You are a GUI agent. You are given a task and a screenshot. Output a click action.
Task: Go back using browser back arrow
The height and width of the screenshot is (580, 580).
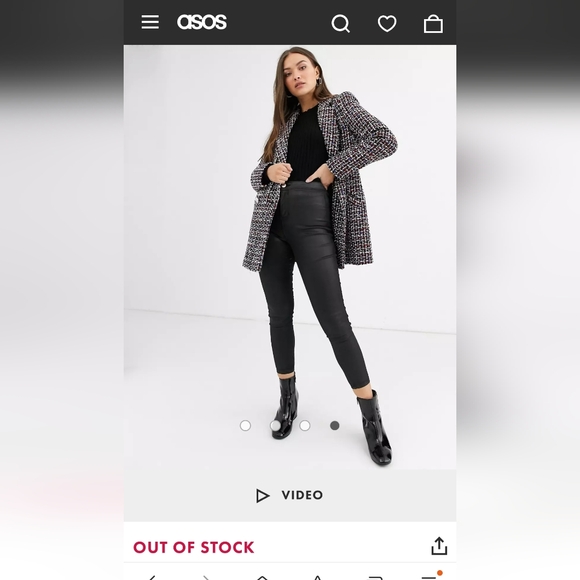pyautogui.click(x=152, y=577)
